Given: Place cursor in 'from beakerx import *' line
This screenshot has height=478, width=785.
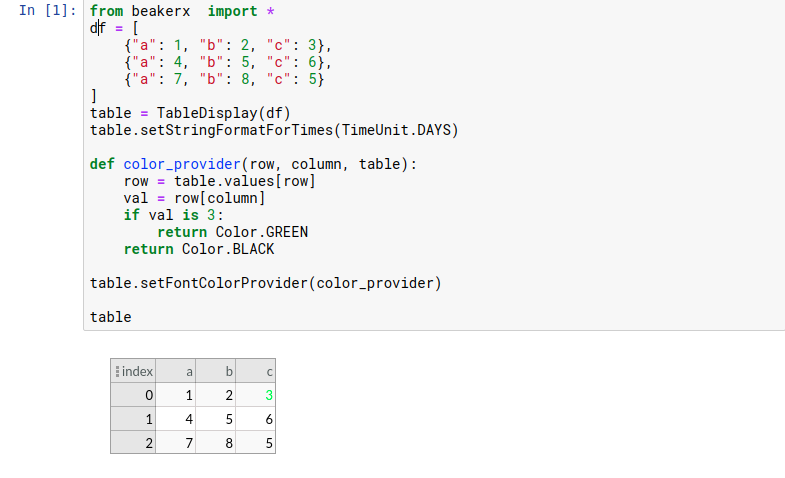Looking at the screenshot, I should pos(182,11).
